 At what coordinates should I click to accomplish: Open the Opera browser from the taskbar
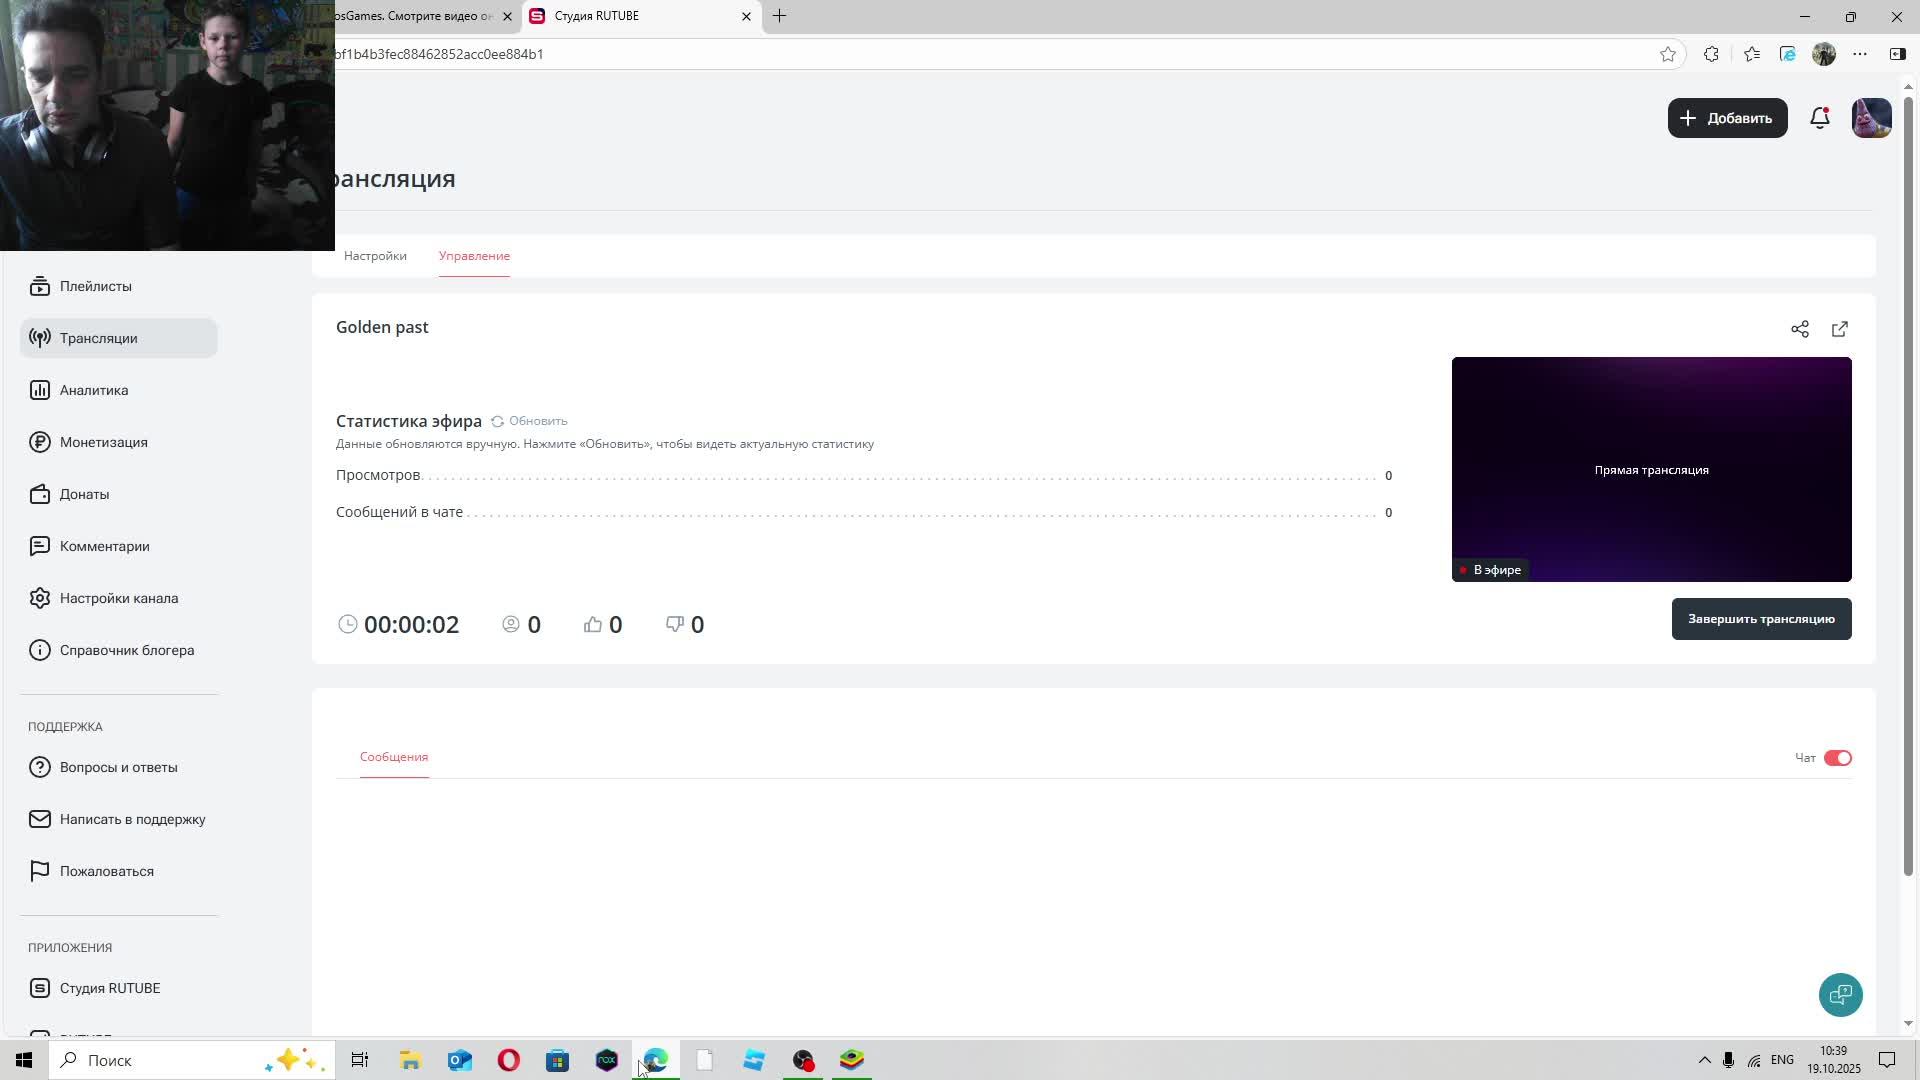[509, 1060]
